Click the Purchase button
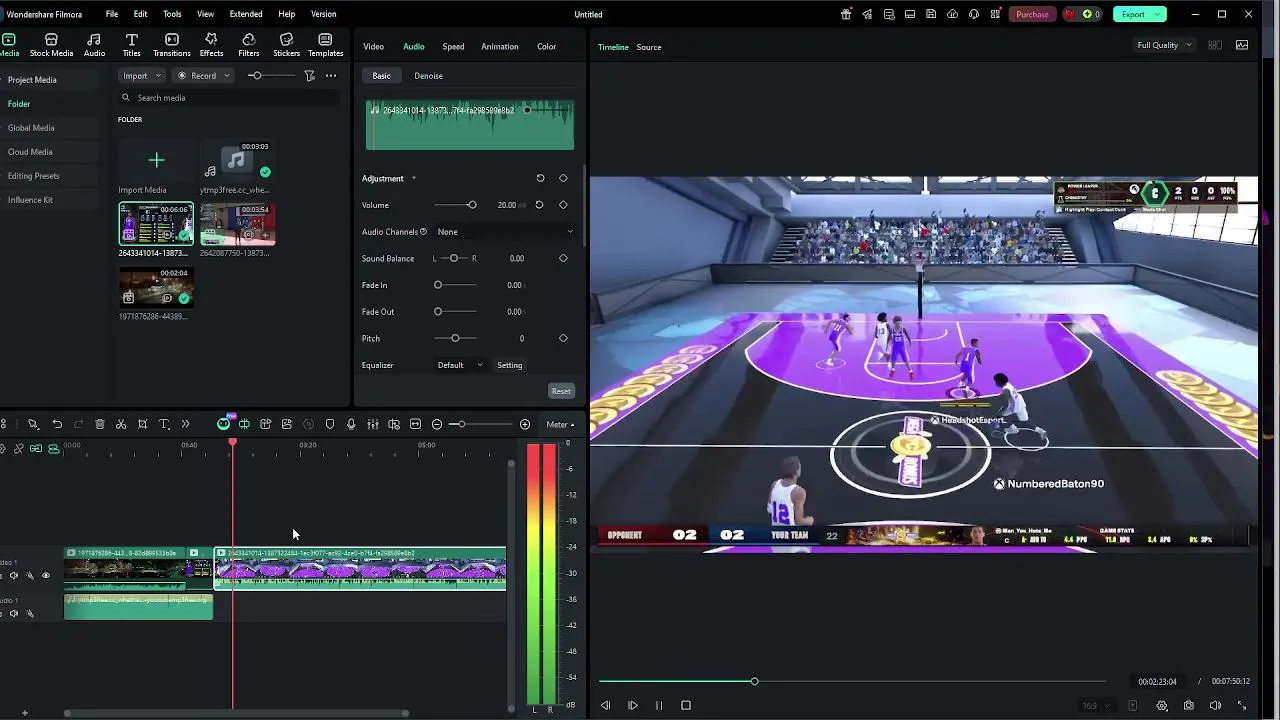1280x720 pixels. pos(1032,14)
